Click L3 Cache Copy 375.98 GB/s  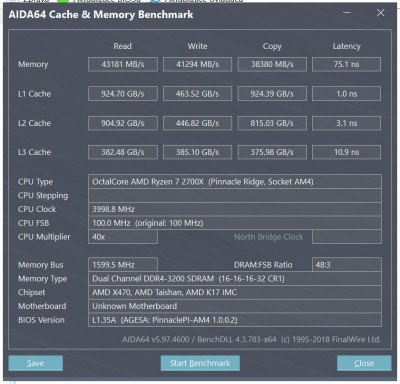(x=272, y=152)
